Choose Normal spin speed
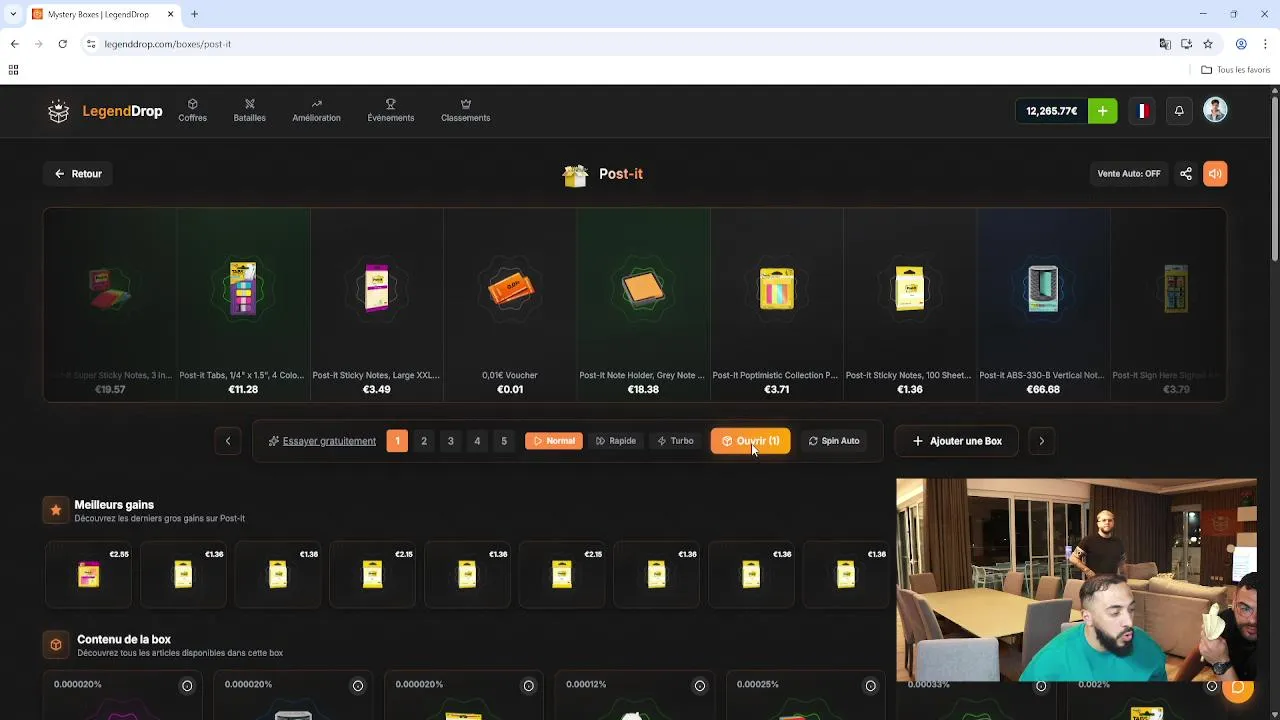Image resolution: width=1280 pixels, height=720 pixels. tap(554, 441)
